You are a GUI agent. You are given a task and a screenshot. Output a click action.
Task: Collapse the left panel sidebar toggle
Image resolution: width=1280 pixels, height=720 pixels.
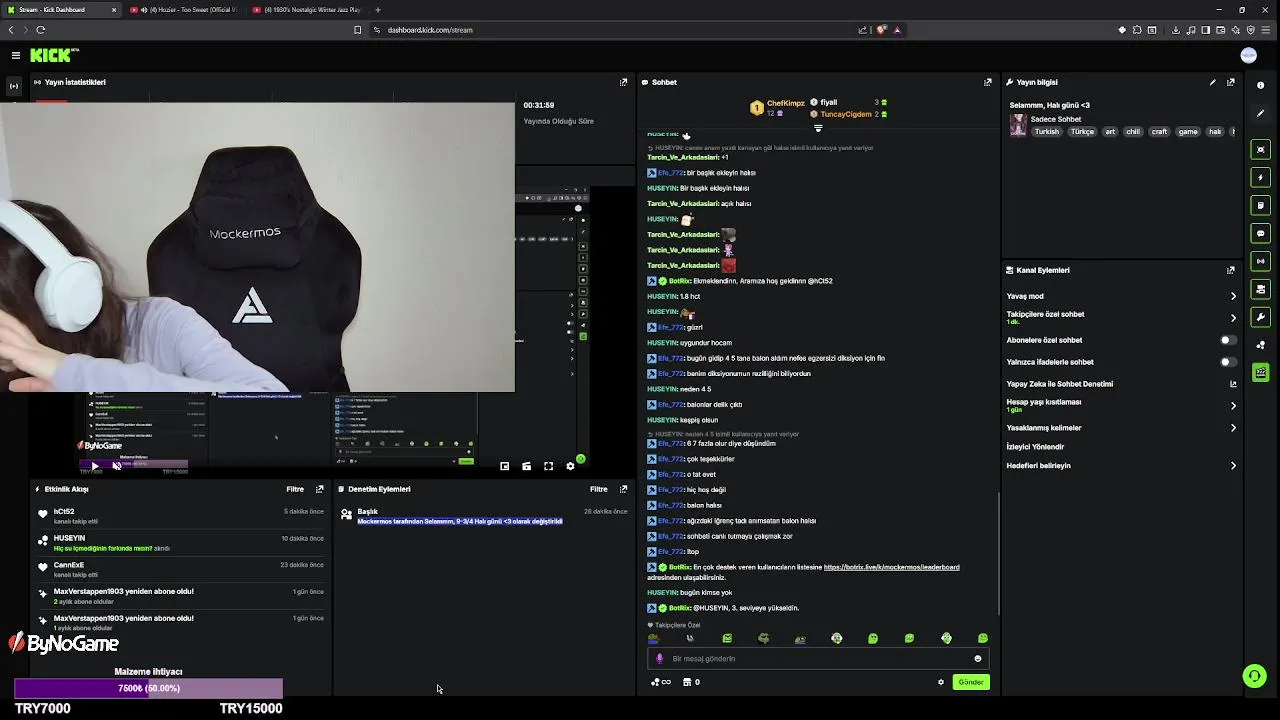click(14, 86)
